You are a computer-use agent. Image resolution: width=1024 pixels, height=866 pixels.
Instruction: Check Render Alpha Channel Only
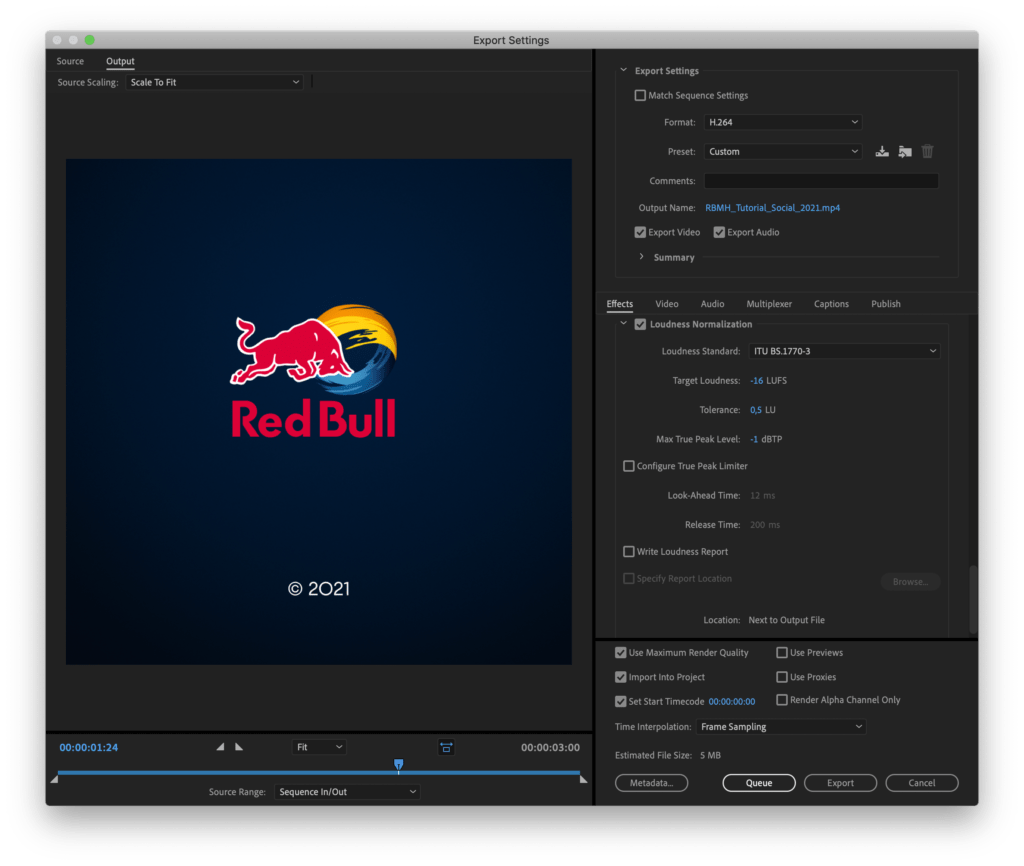(782, 700)
